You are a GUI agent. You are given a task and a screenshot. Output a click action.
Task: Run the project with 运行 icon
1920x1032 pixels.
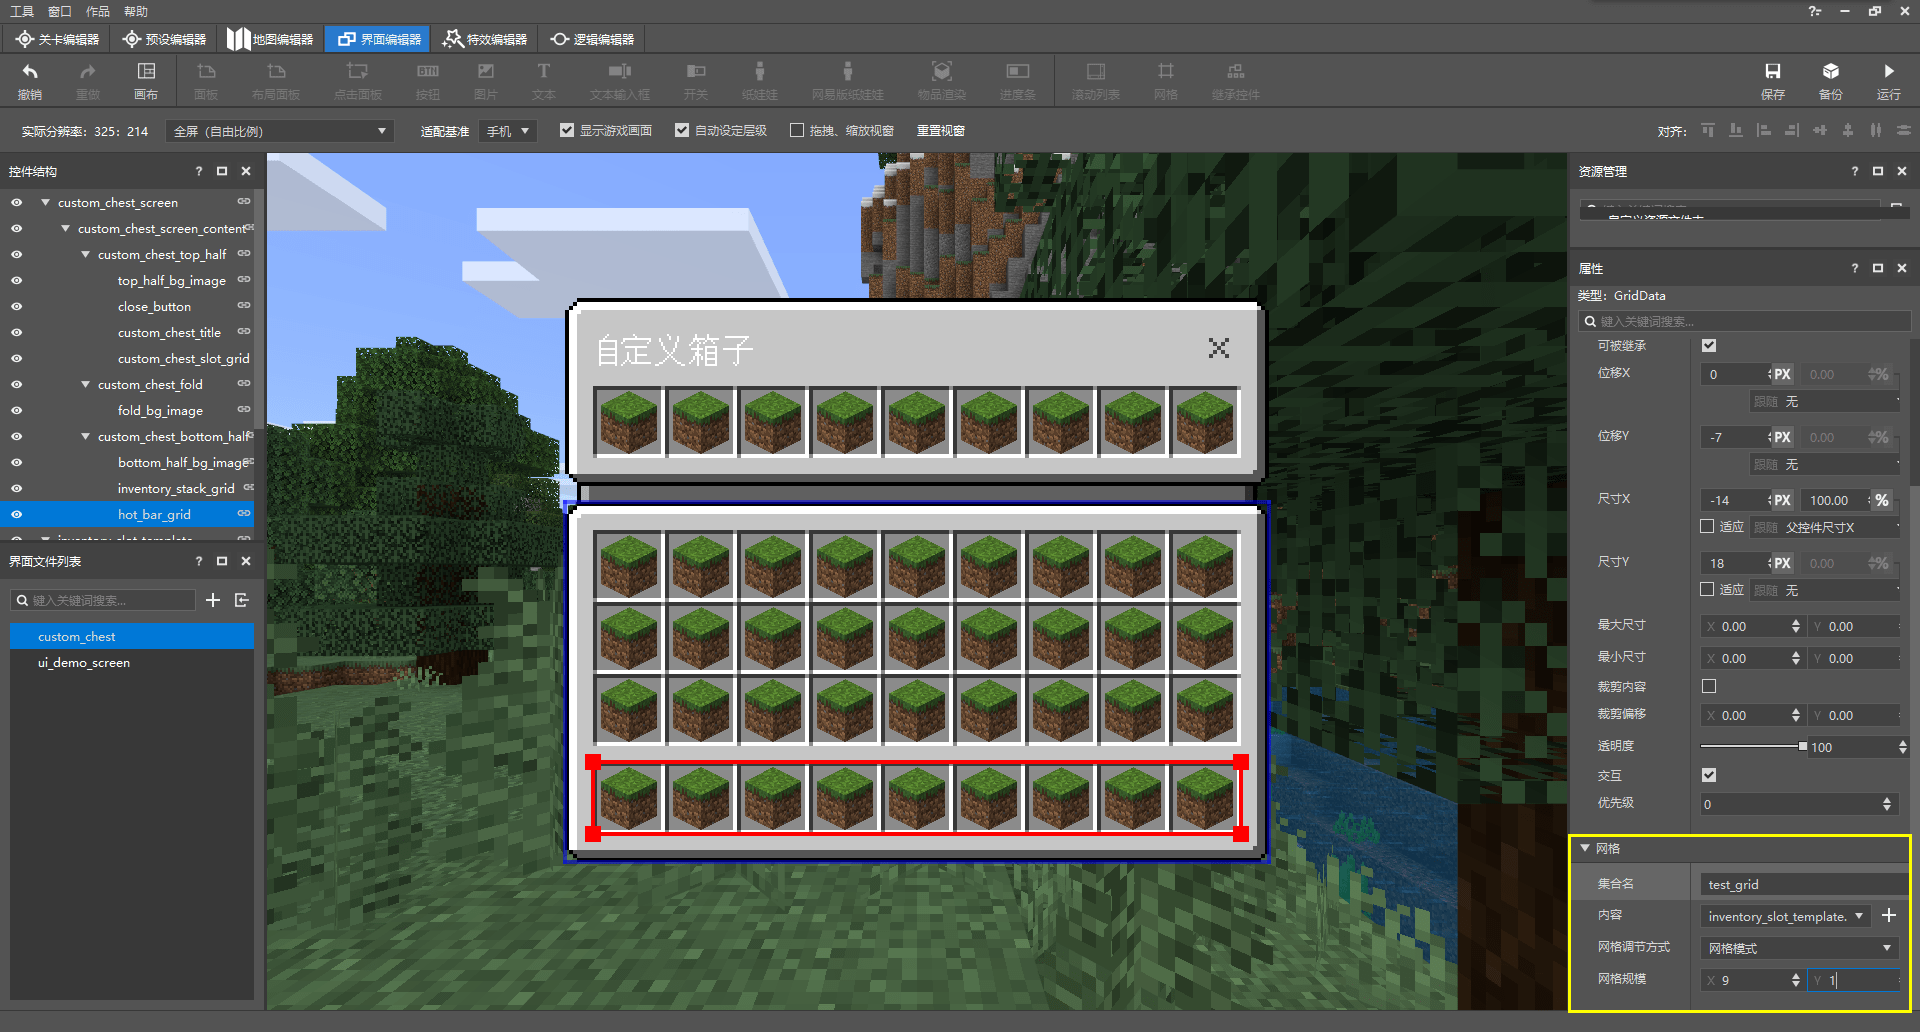1888,80
